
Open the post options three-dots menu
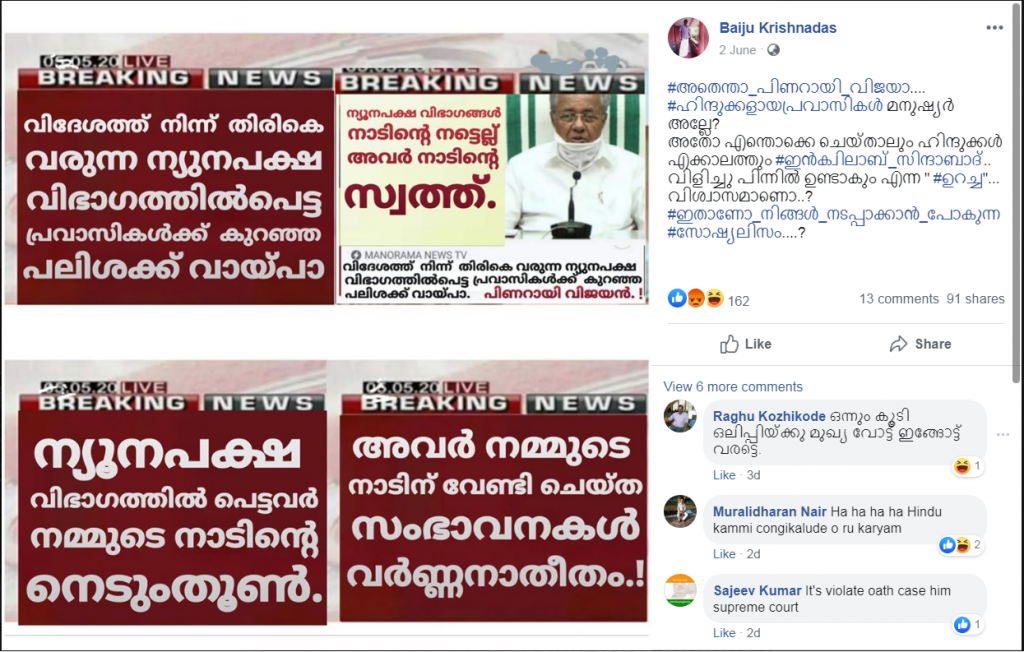(994, 27)
